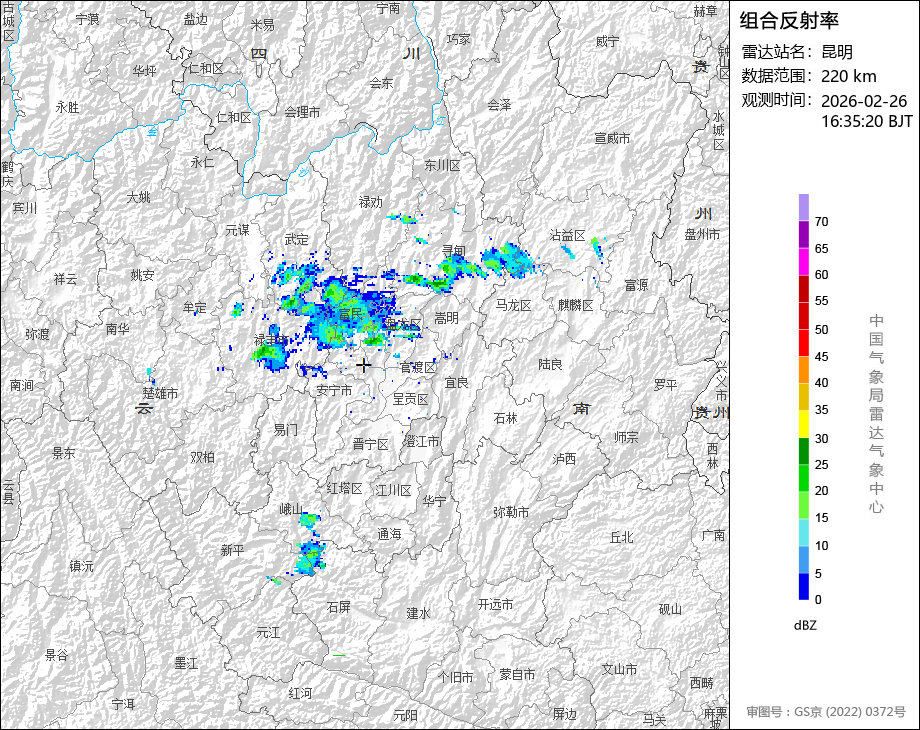
Task: Click the cyan 10 dBZ legend swatch
Action: coord(804,532)
